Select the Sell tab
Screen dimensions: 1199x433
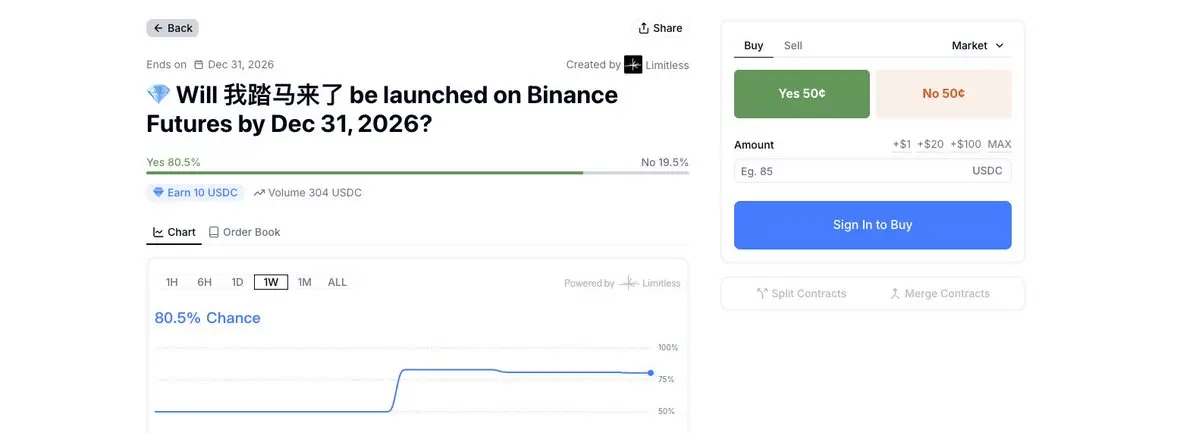click(793, 46)
